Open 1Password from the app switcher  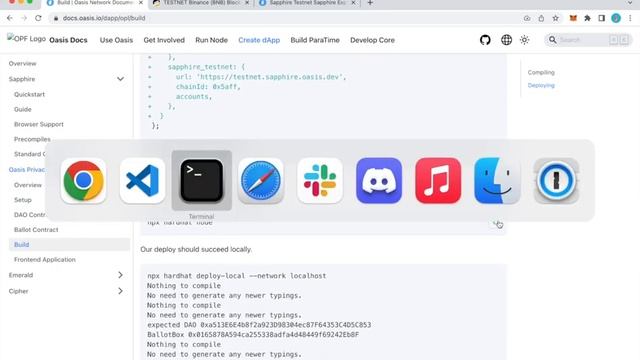556,181
